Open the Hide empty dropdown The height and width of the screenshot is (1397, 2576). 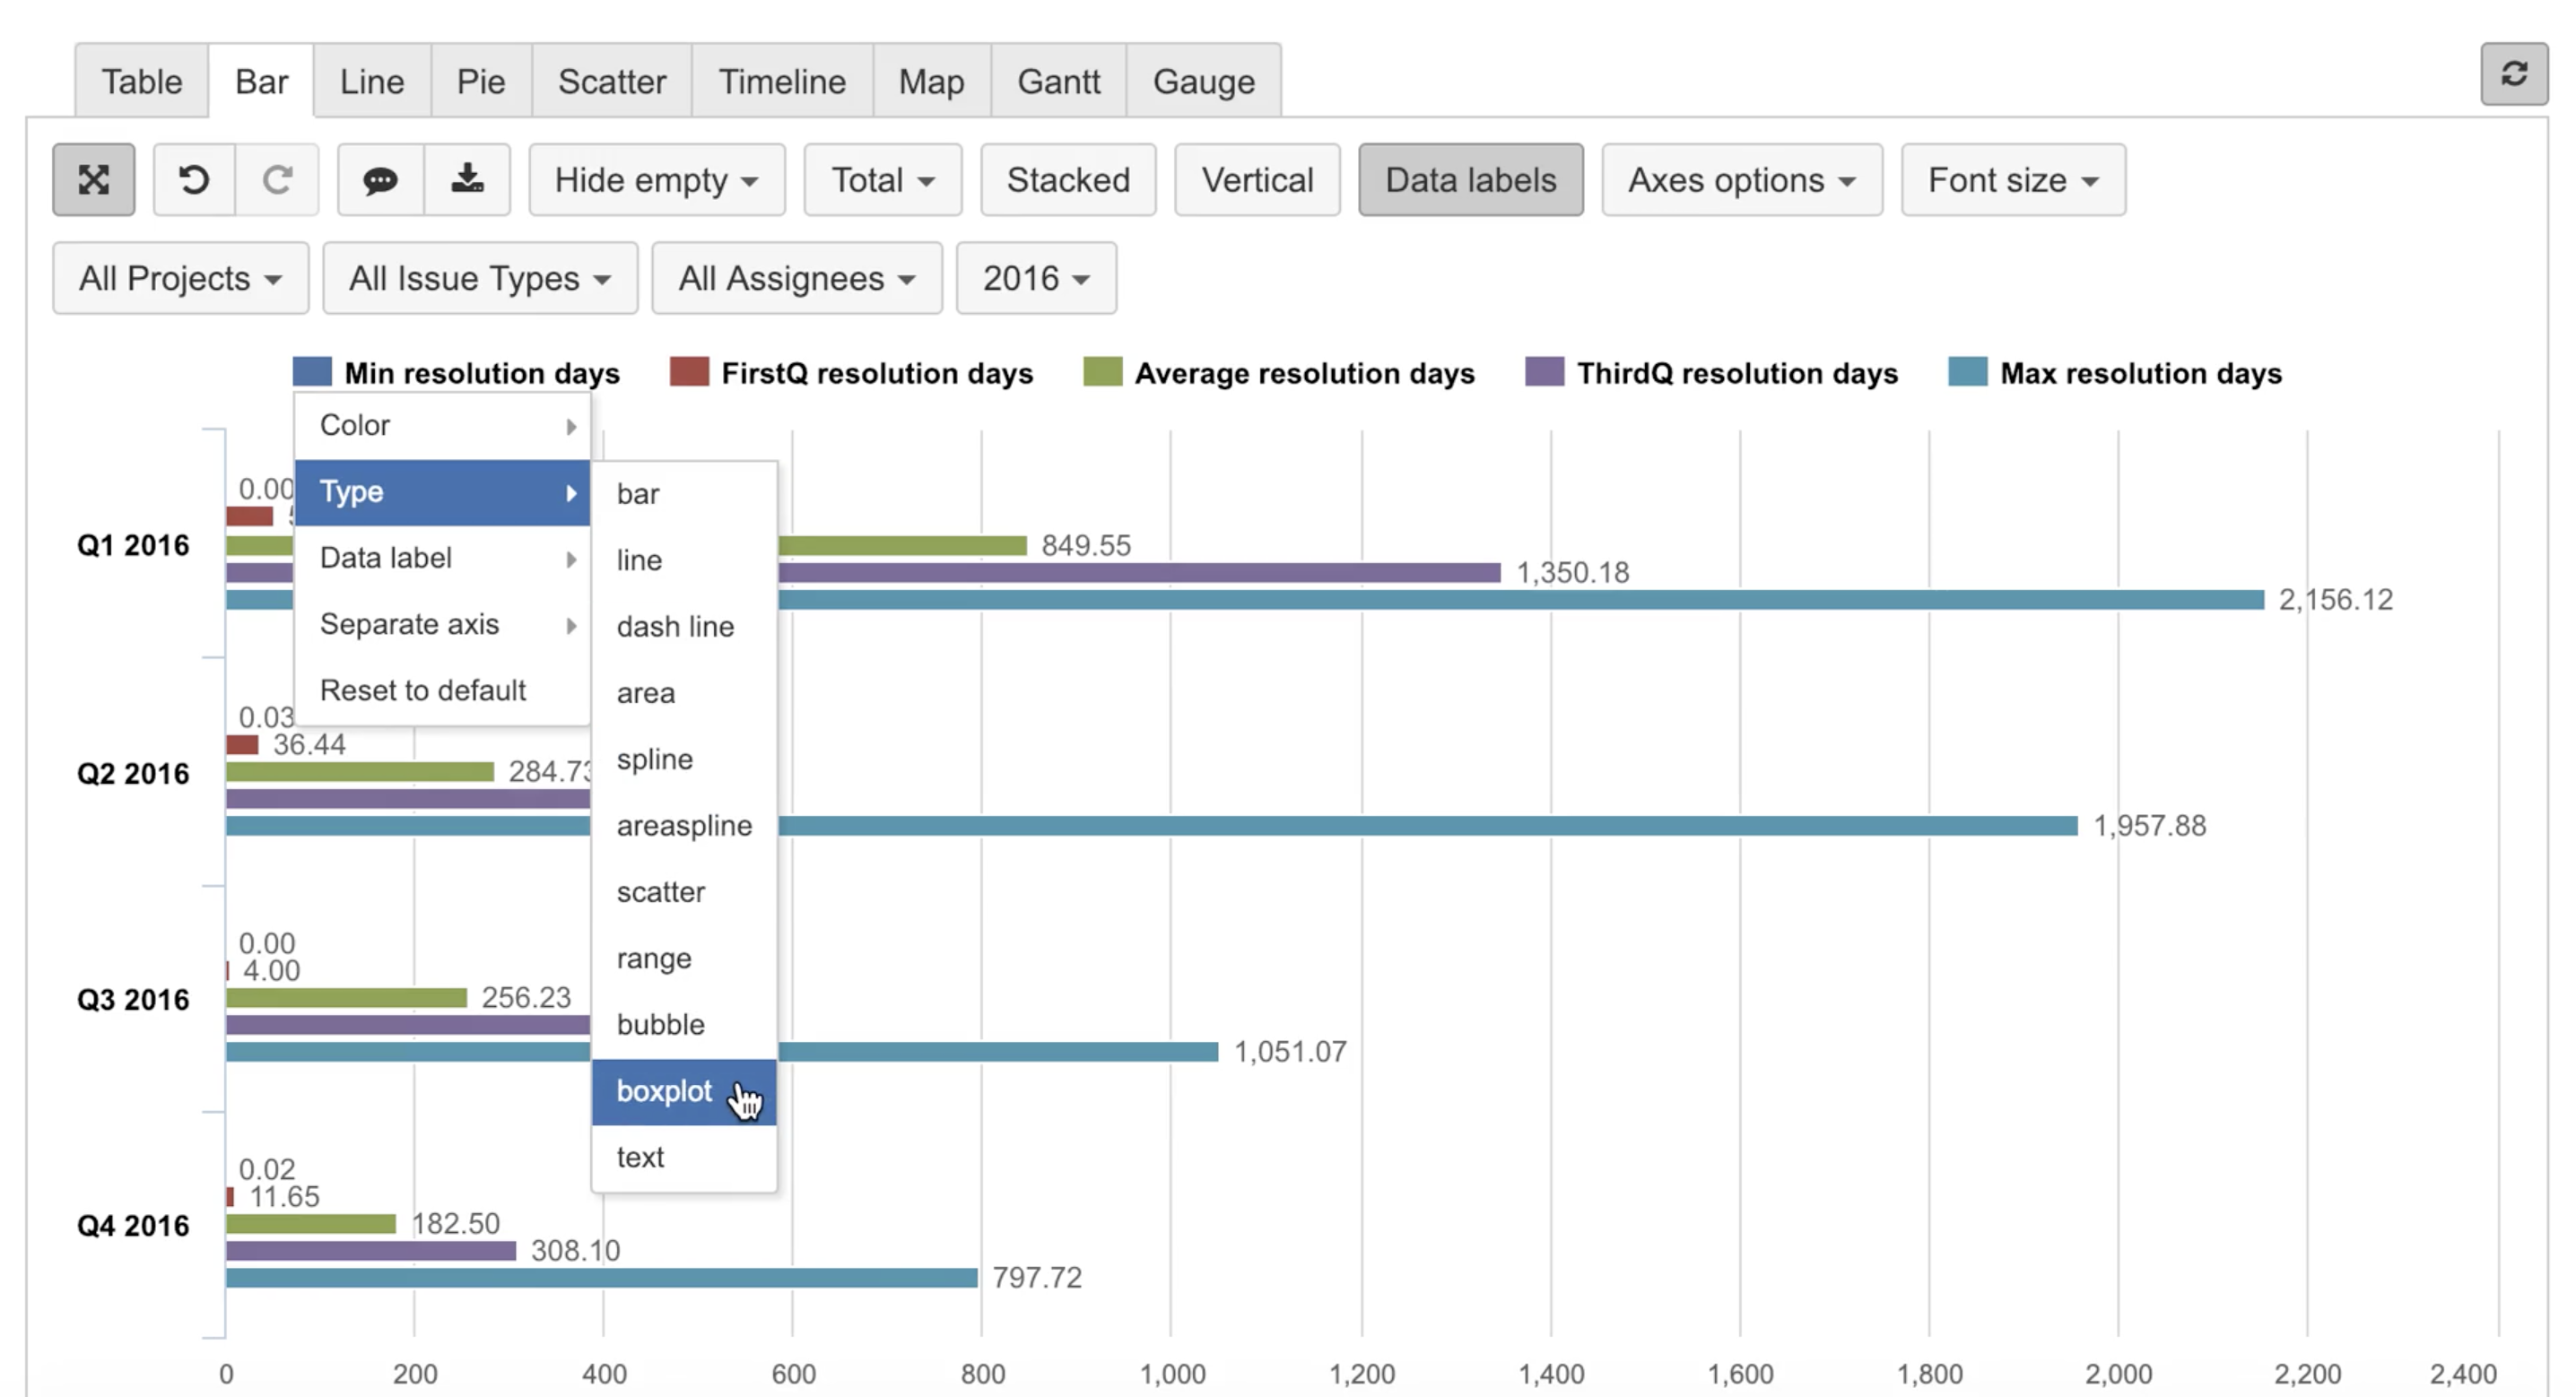coord(656,180)
